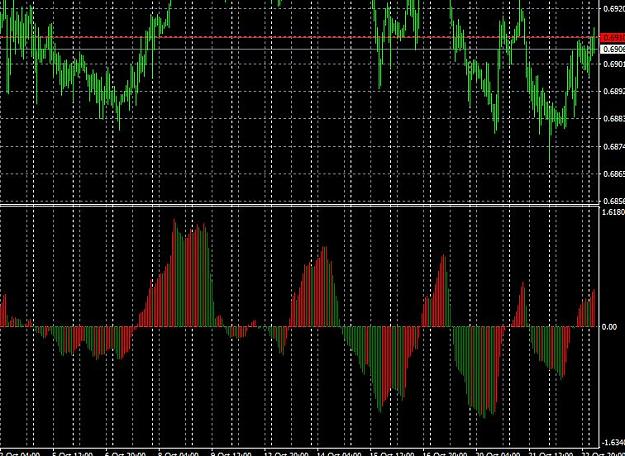Click the 0.6865 price axis label
Viewport: 625px width, 456px height.
coord(614,174)
